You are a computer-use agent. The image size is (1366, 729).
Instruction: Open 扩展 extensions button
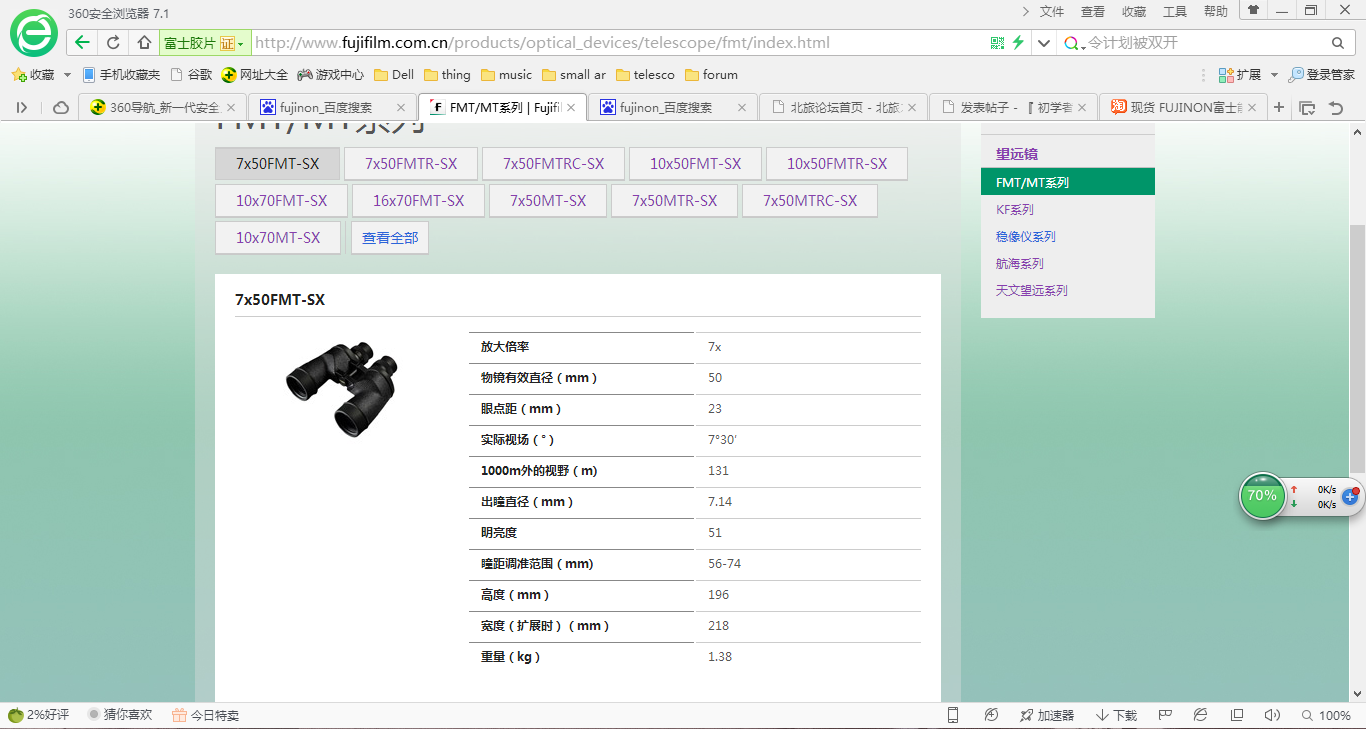coord(1240,75)
